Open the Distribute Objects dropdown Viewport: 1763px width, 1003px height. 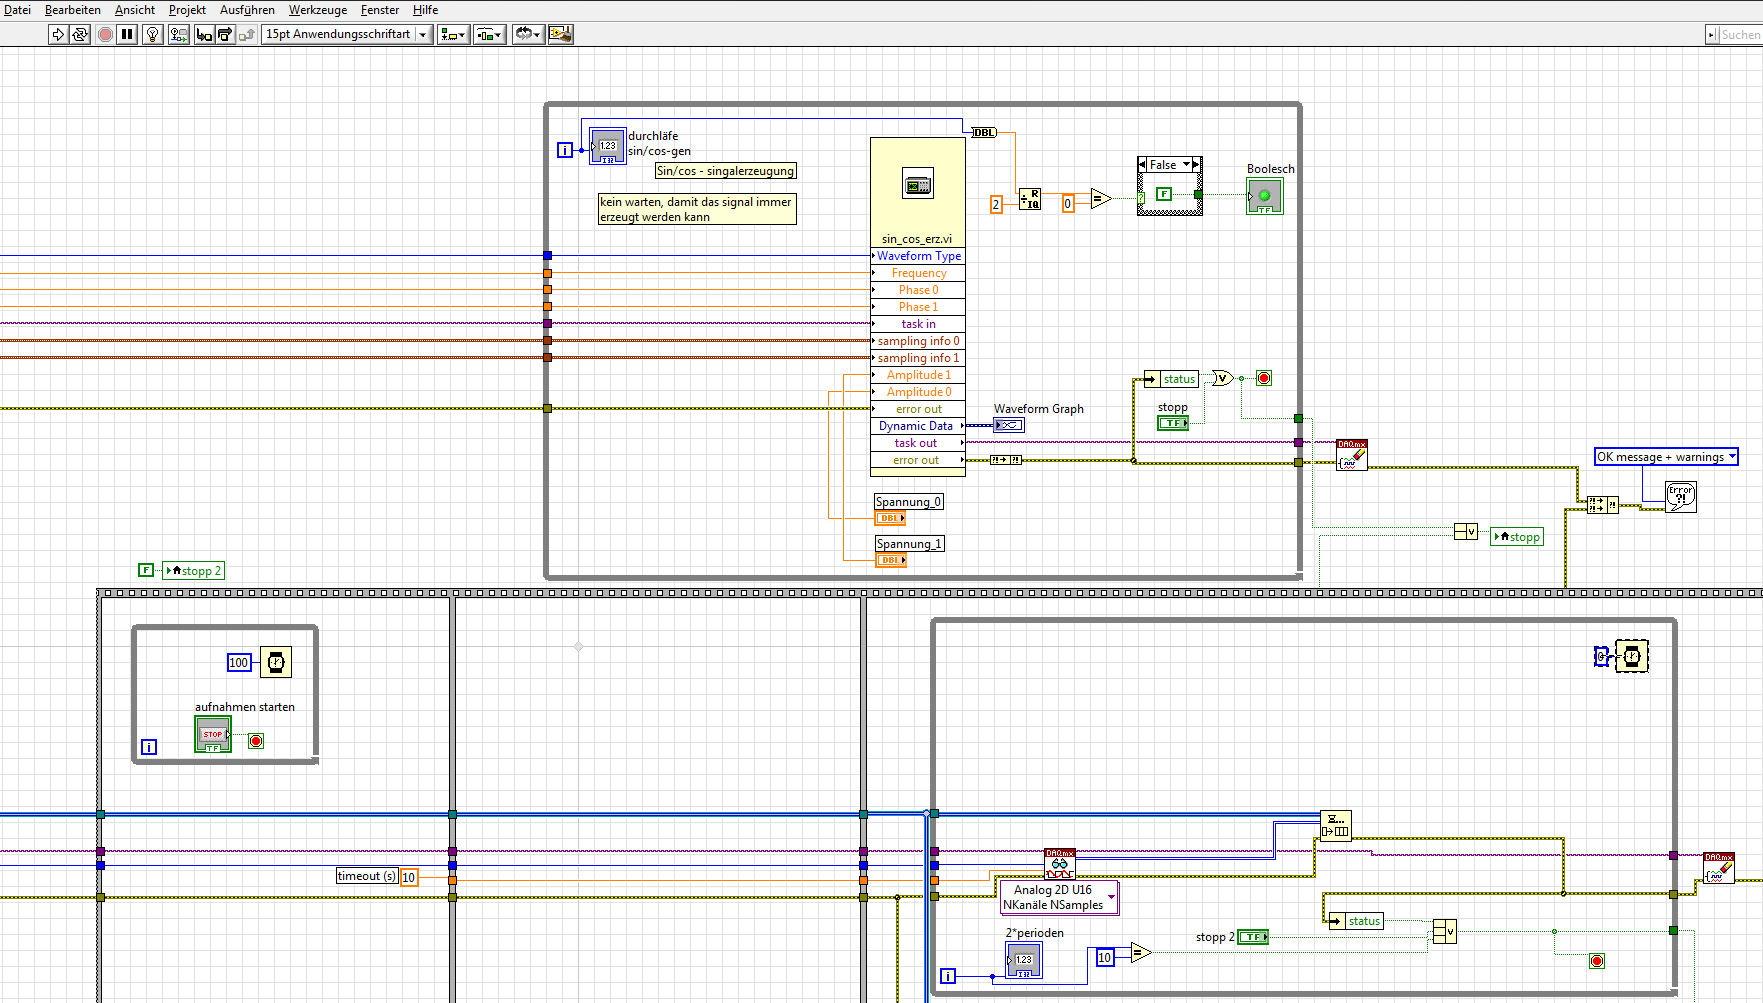coord(489,35)
